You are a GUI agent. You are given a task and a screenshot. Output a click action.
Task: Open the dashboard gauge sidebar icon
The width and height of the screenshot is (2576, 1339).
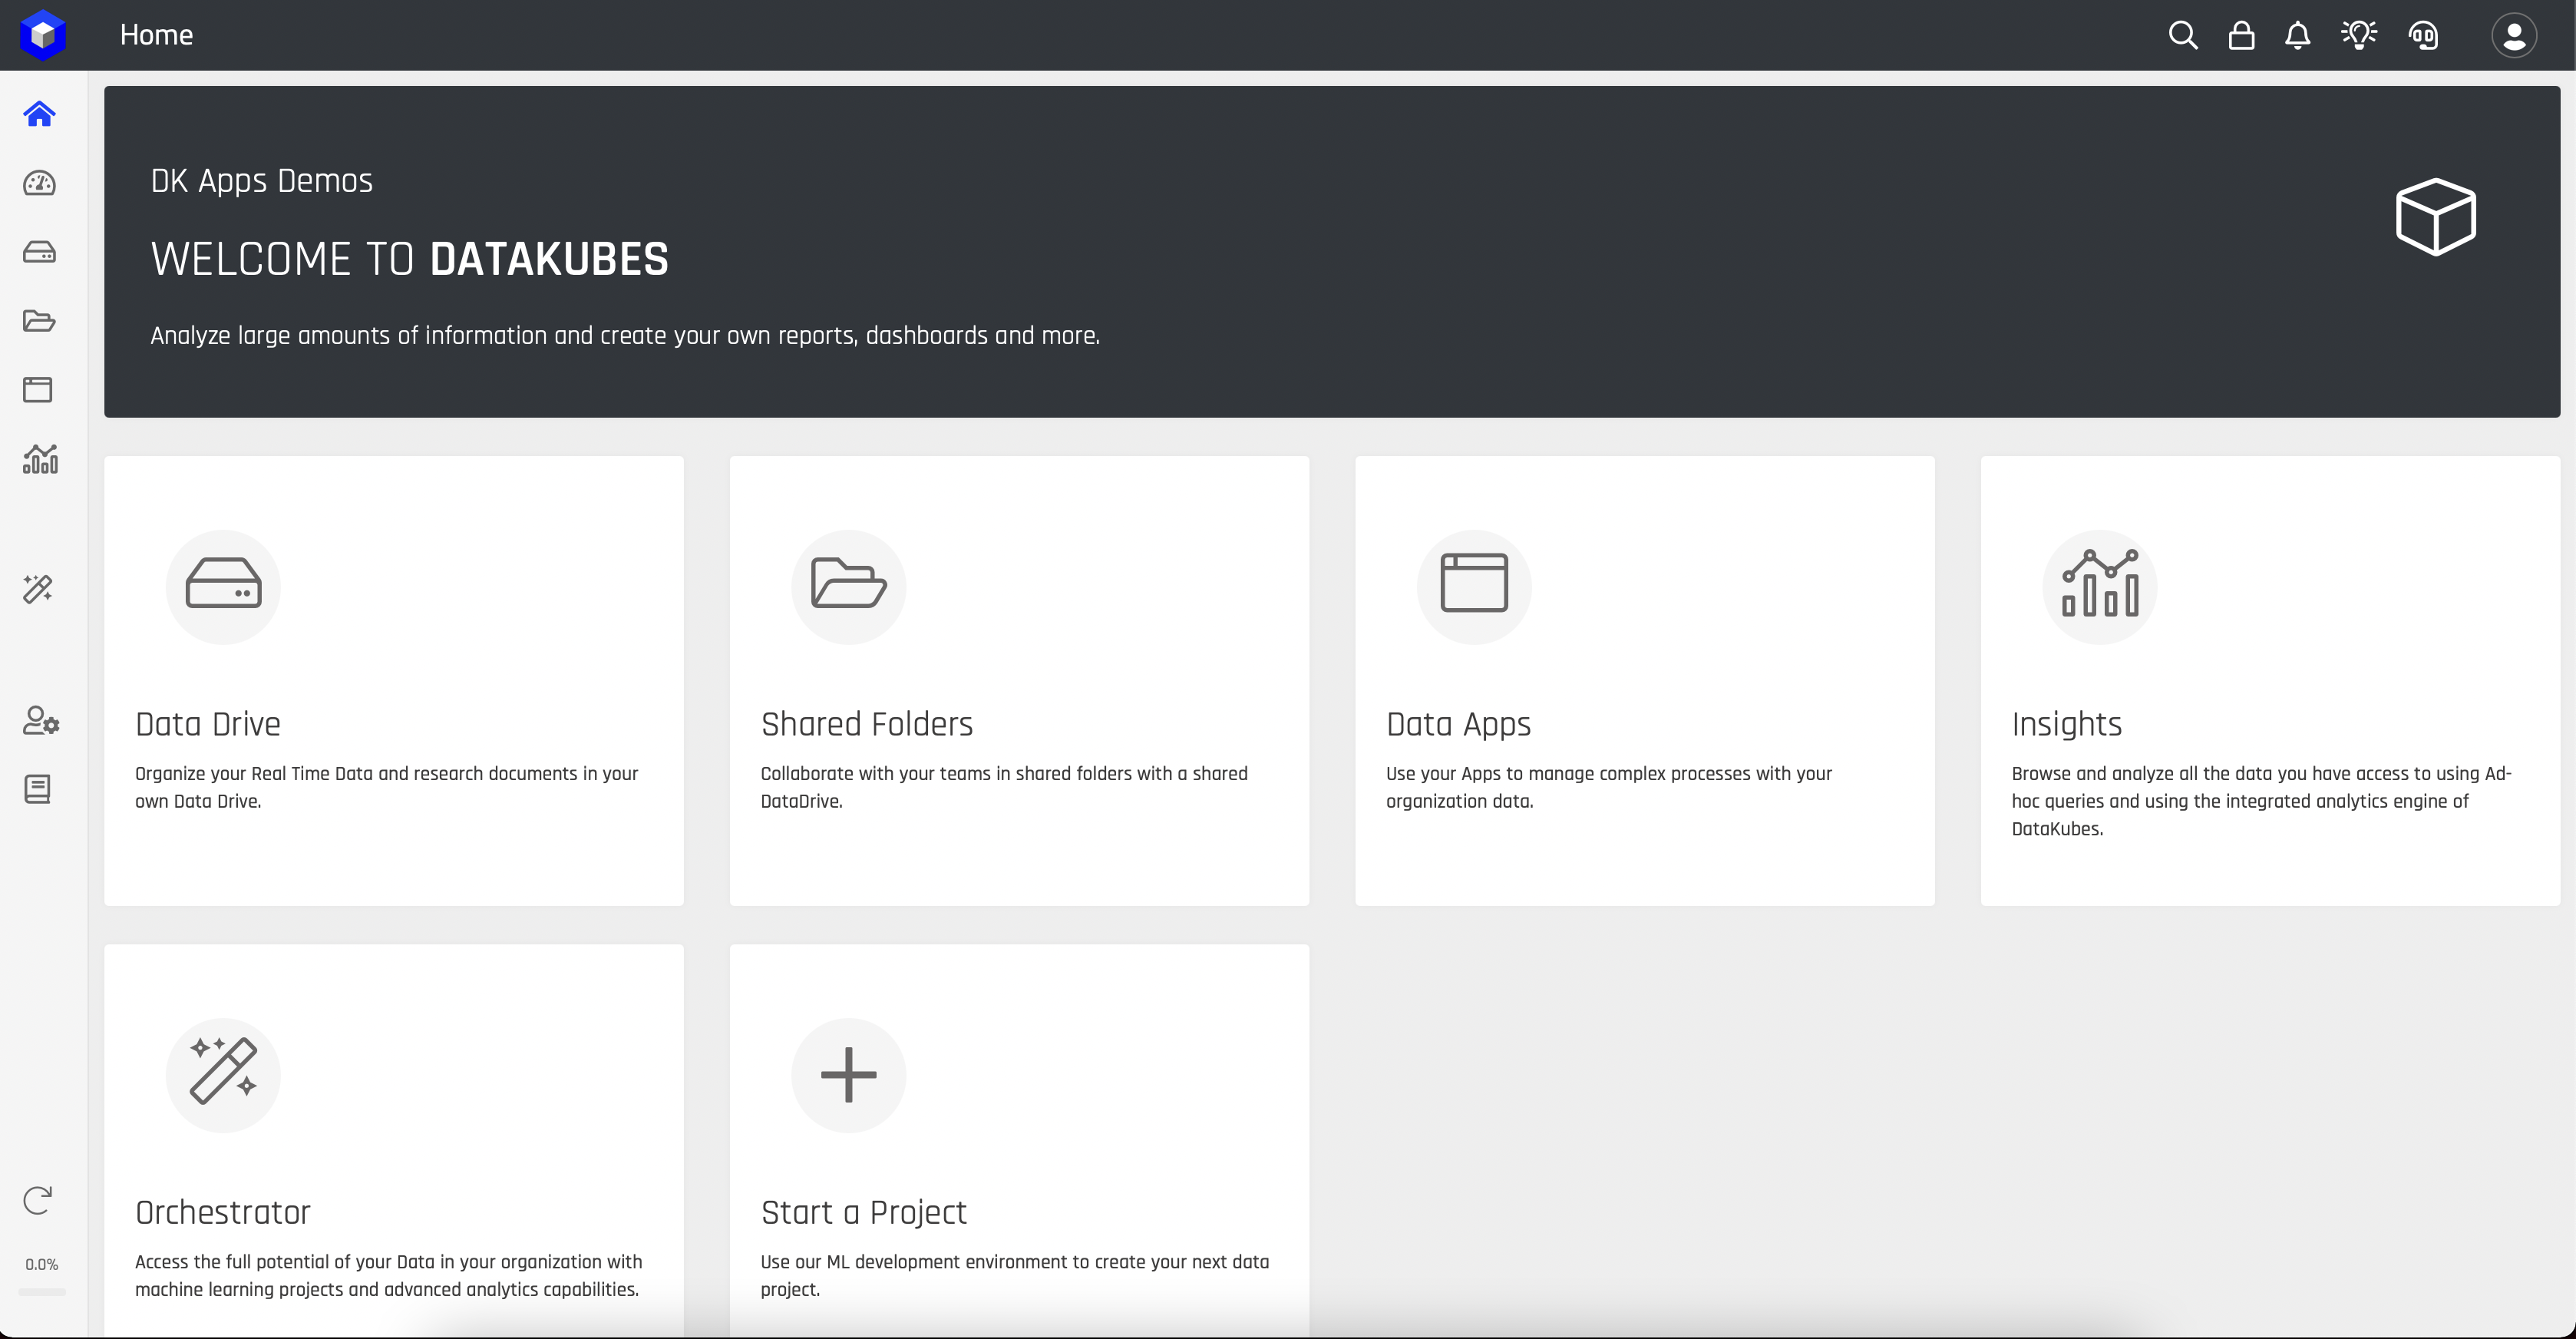[x=39, y=183]
